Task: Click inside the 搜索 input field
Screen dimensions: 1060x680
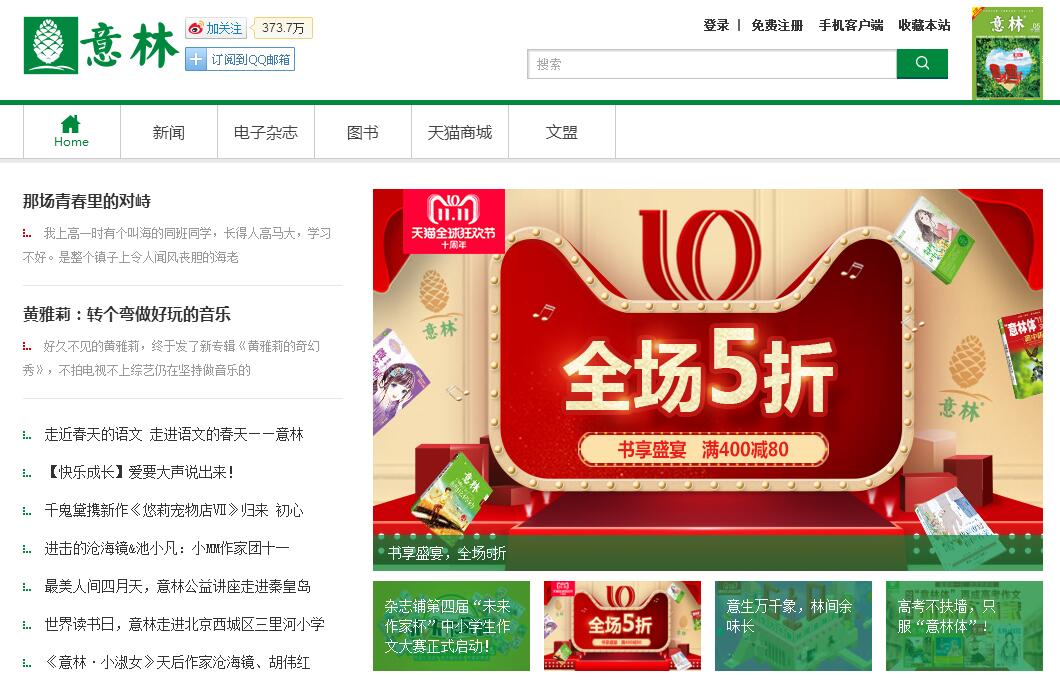Action: pyautogui.click(x=713, y=64)
